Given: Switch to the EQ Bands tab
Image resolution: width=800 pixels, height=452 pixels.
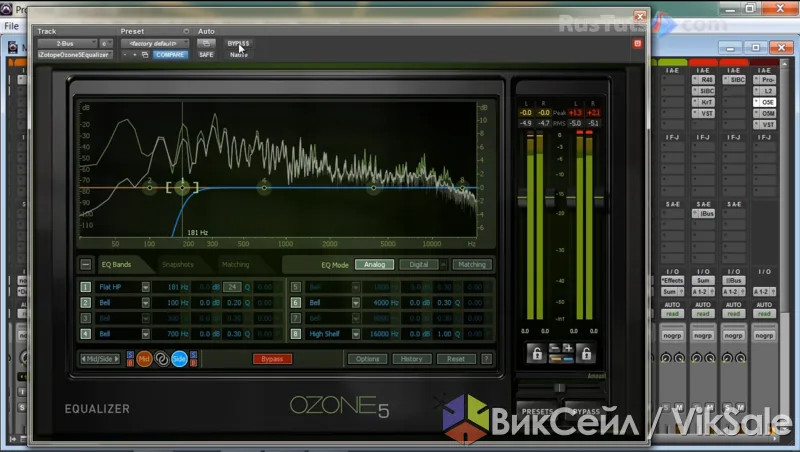Looking at the screenshot, I should 116,264.
